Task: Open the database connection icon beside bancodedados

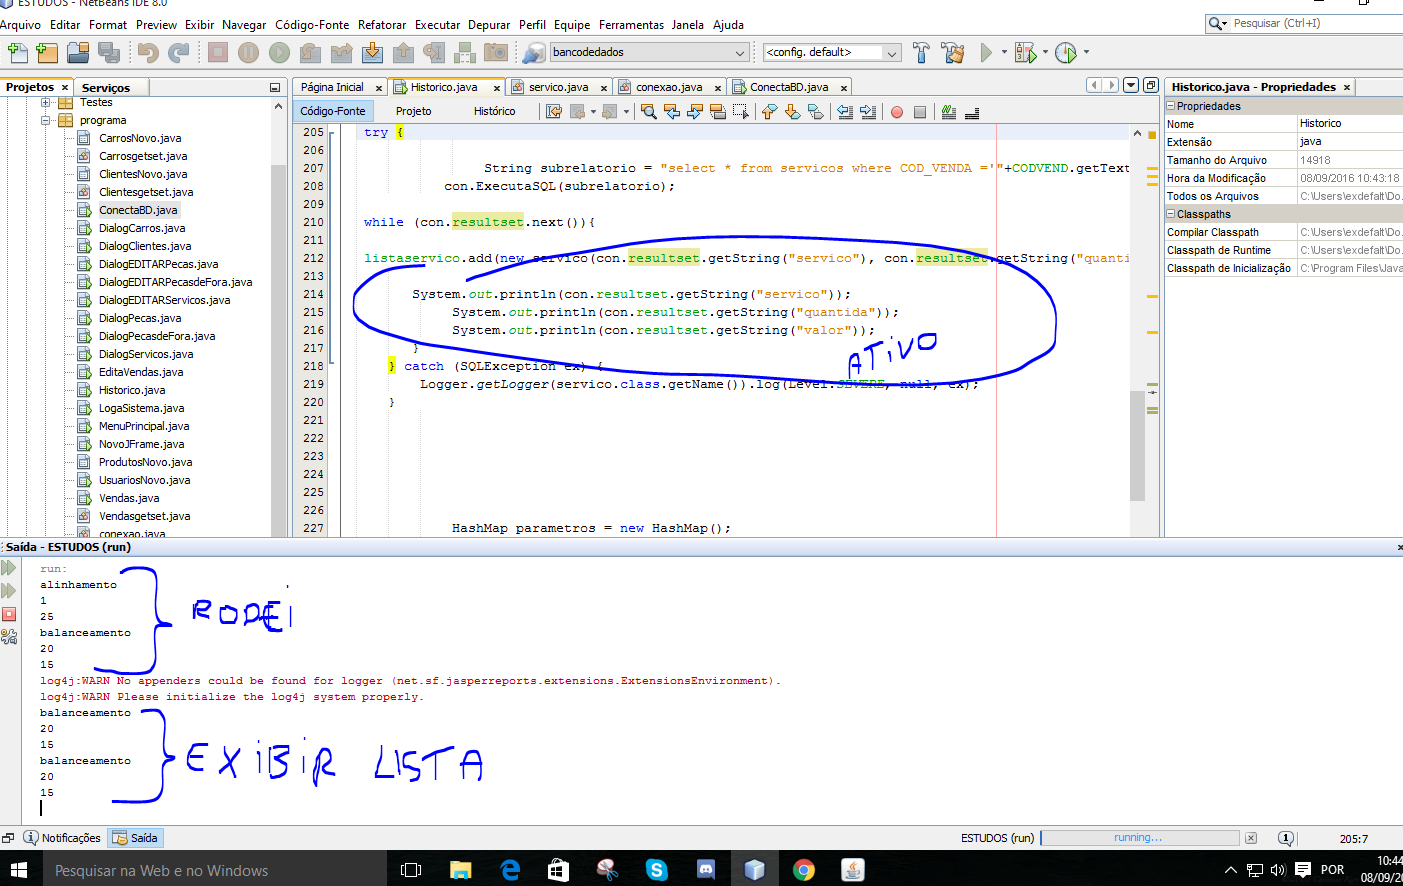Action: coord(535,52)
